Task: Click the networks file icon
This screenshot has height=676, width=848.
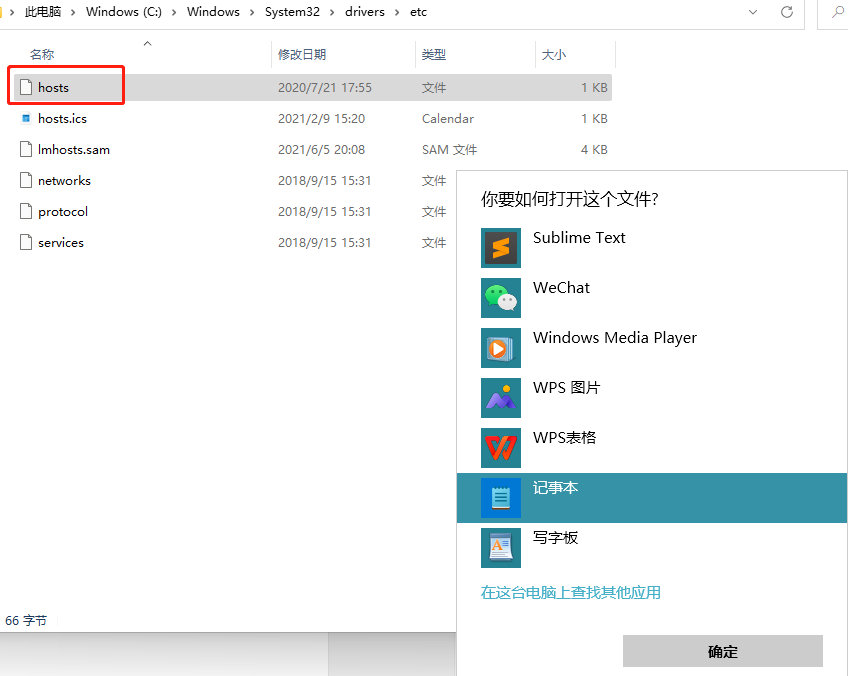Action: point(26,180)
